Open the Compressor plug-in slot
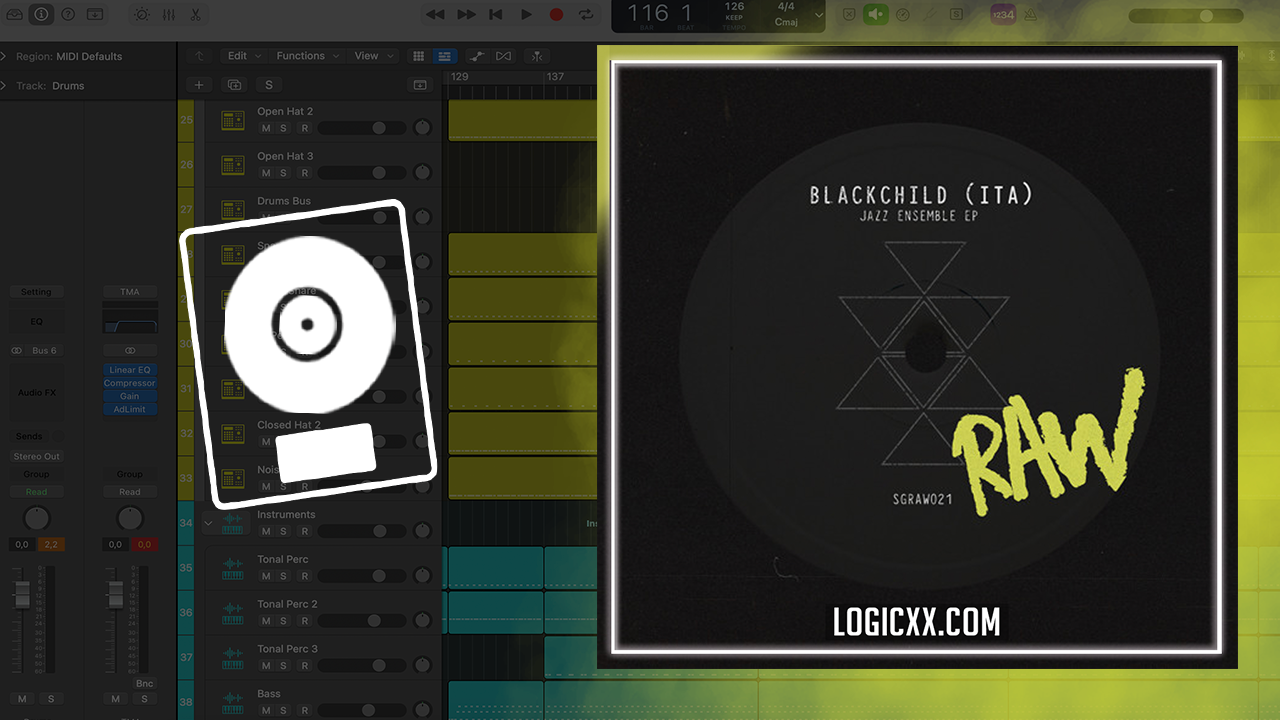The height and width of the screenshot is (720, 1280). pos(130,383)
